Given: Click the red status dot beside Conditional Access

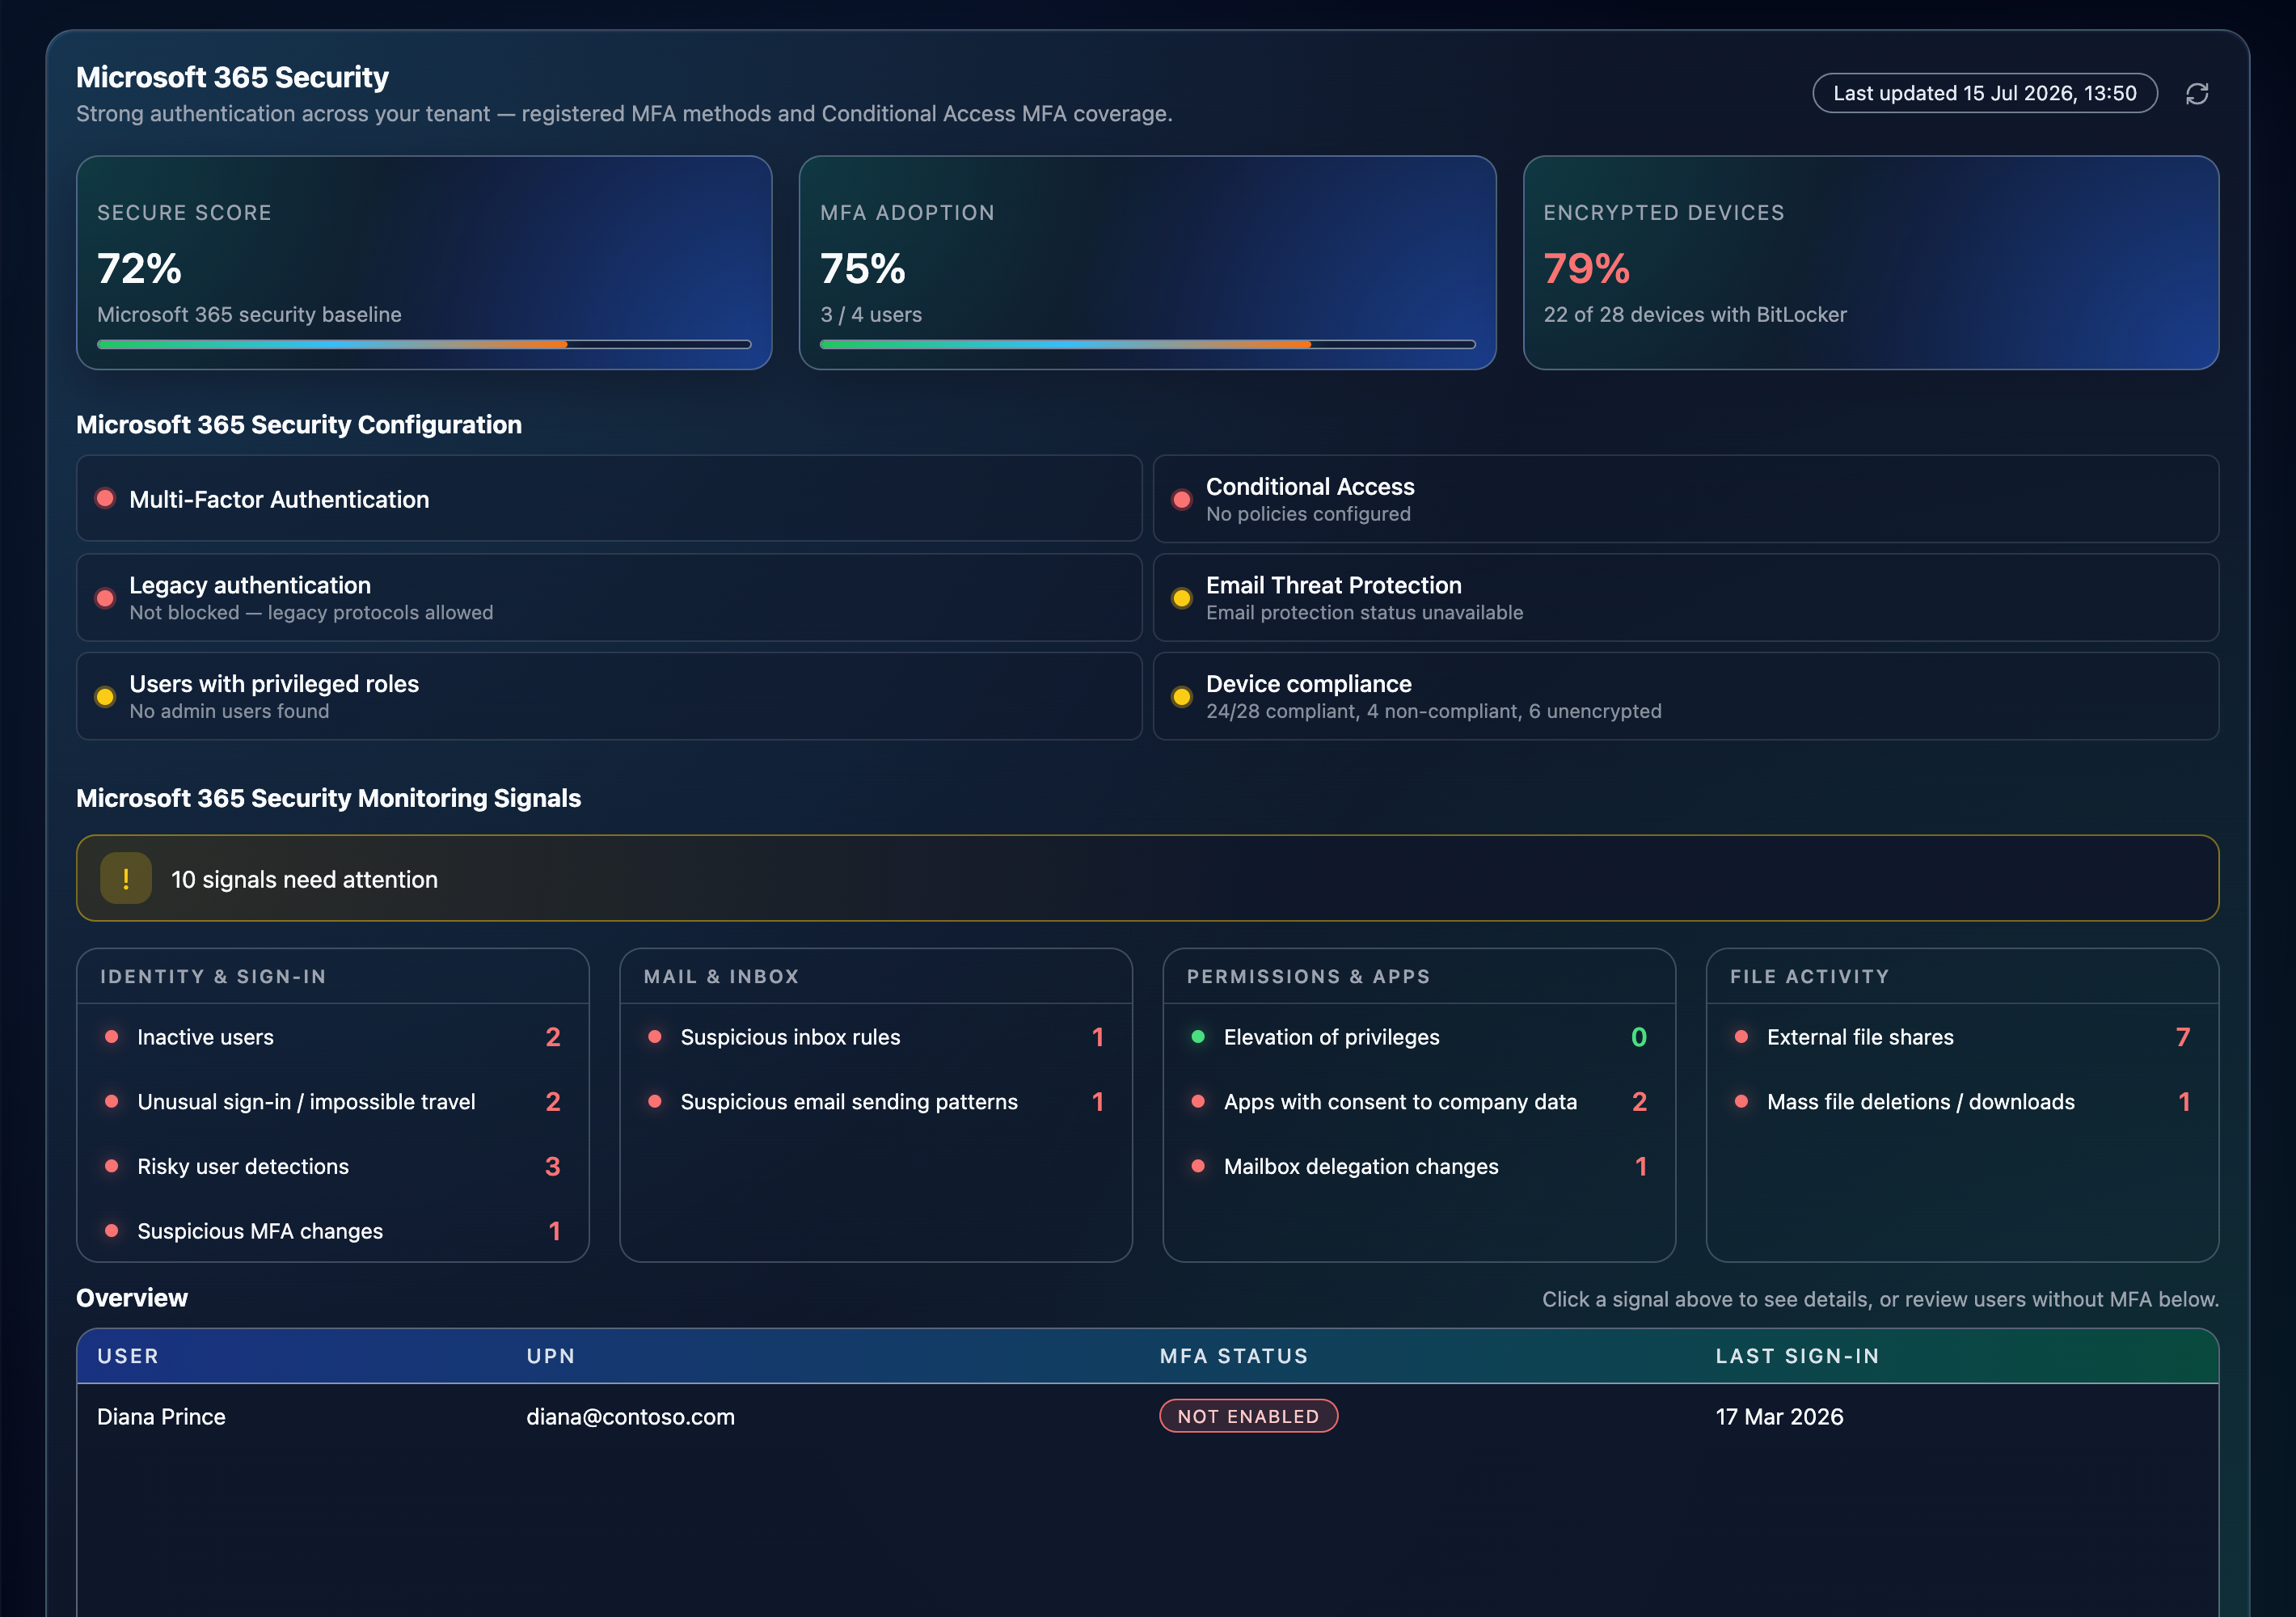Looking at the screenshot, I should click(x=1181, y=499).
